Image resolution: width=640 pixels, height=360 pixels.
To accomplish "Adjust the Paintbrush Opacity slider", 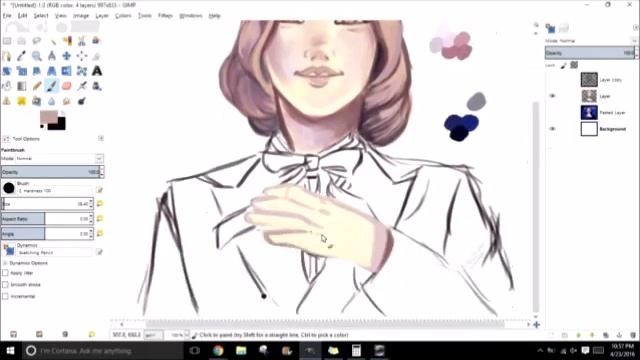I will (x=50, y=172).
